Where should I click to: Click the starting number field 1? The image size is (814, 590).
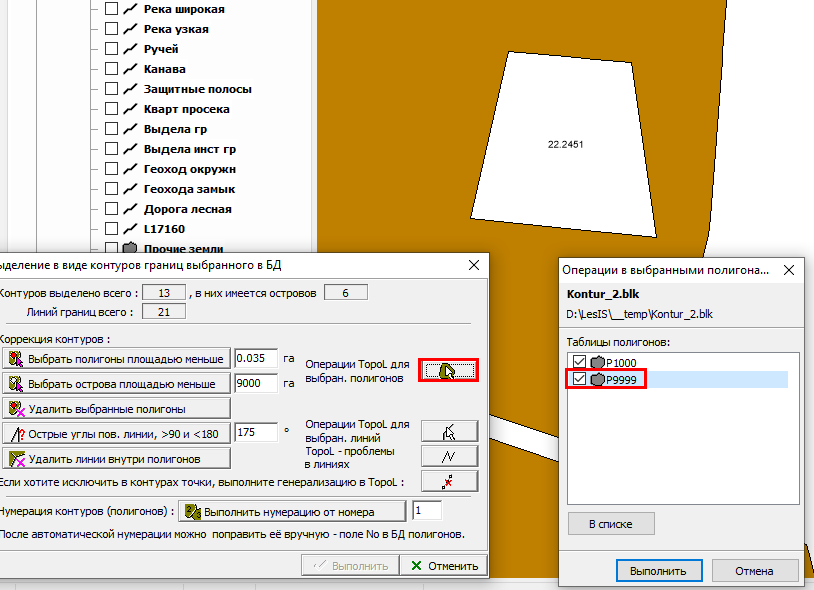427,511
